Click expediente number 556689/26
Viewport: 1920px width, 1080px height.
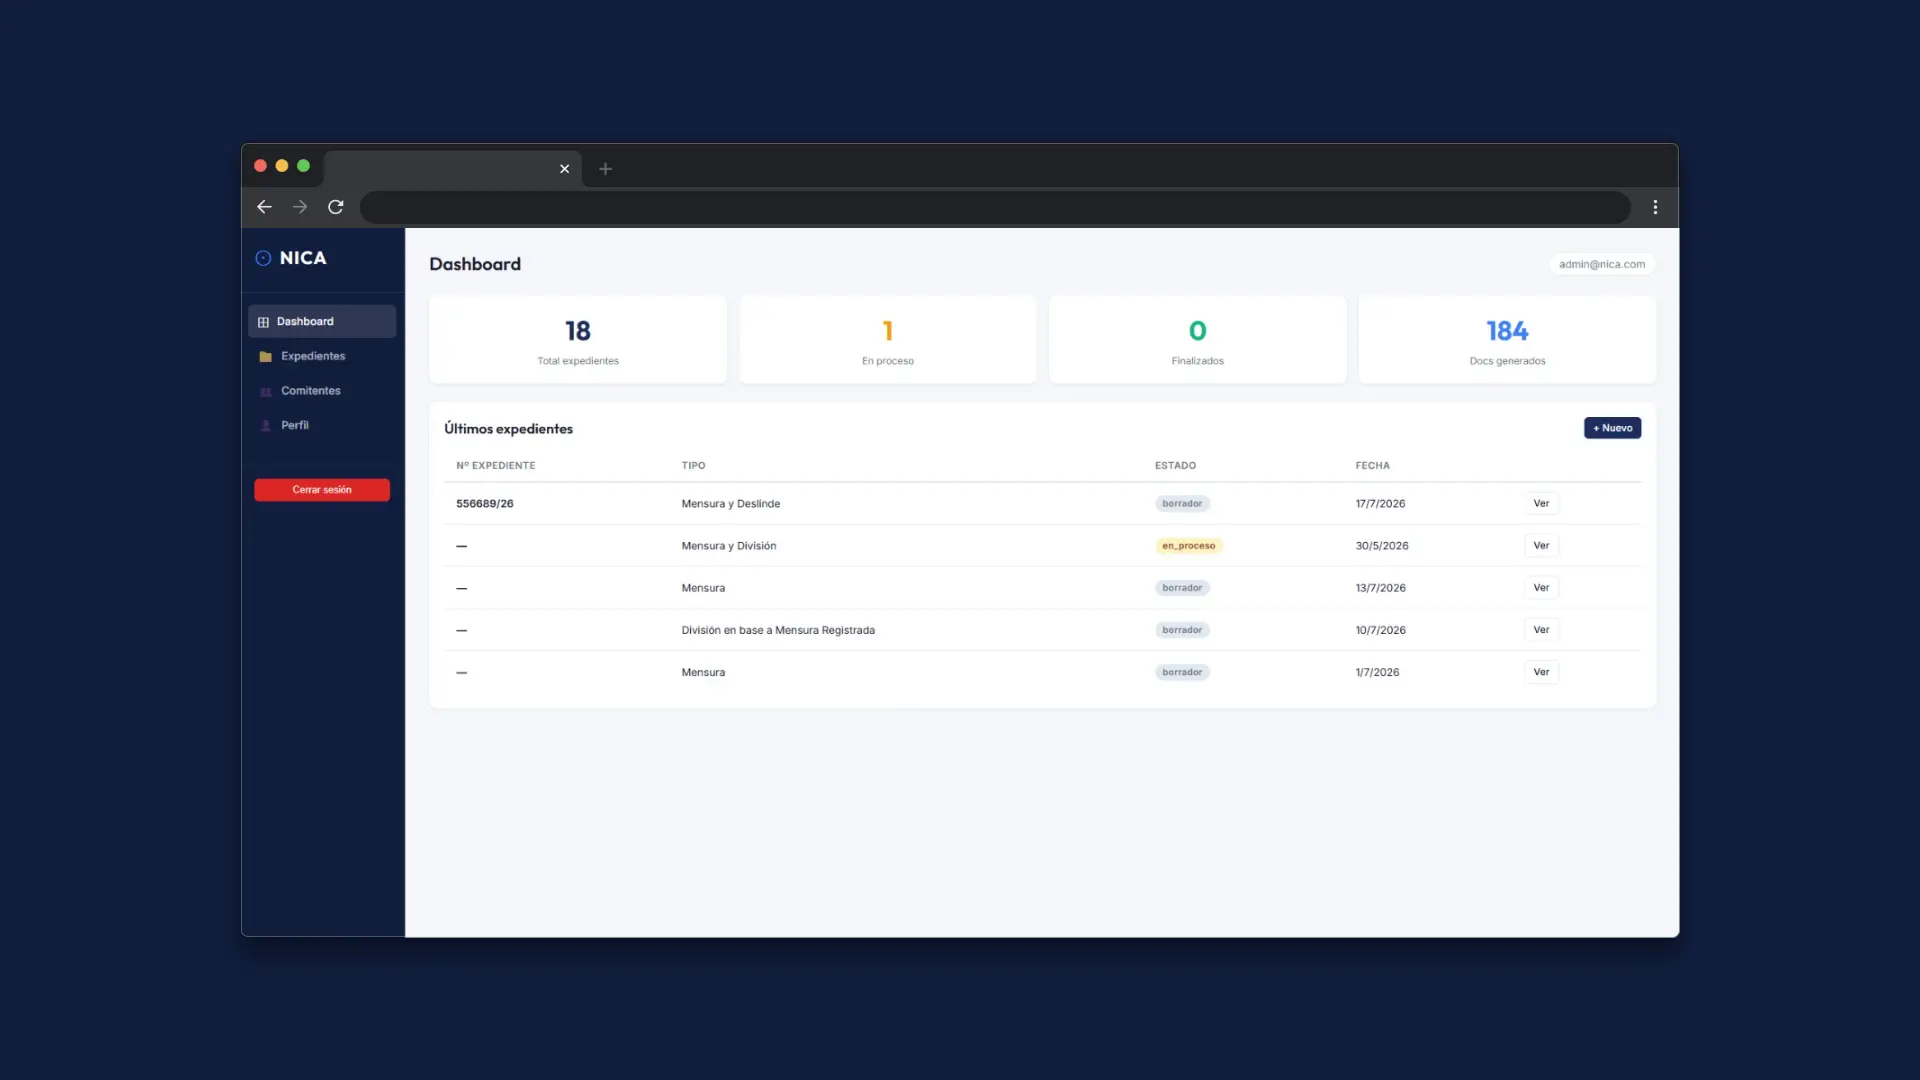[485, 504]
